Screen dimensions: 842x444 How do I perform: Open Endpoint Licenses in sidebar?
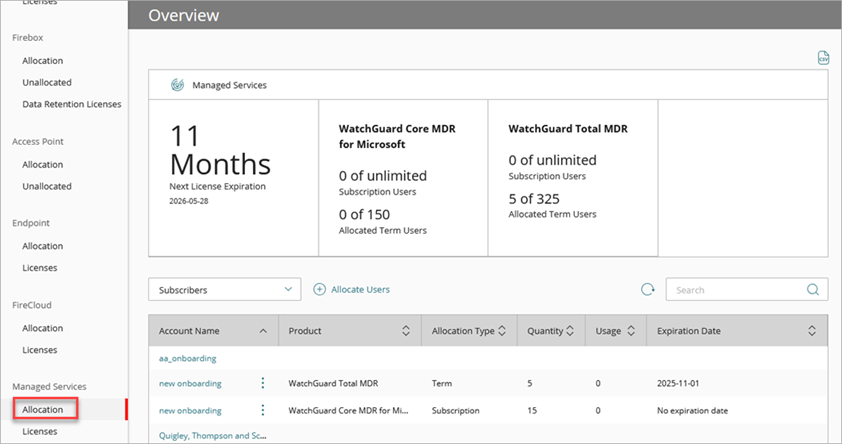40,267
